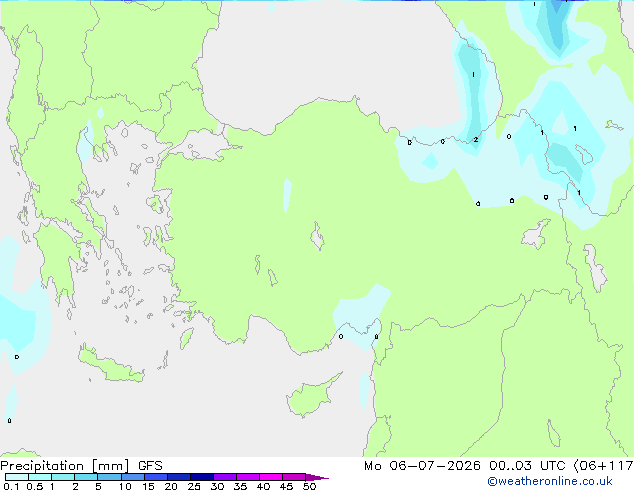Select the legend swatch between 0.1 and 0.5
Screen dimensions: 634x490
click(17, 477)
